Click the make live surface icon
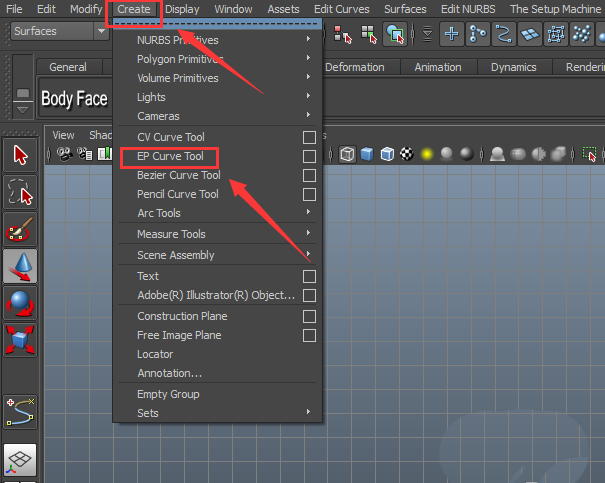The height and width of the screenshot is (483, 605). 556,34
